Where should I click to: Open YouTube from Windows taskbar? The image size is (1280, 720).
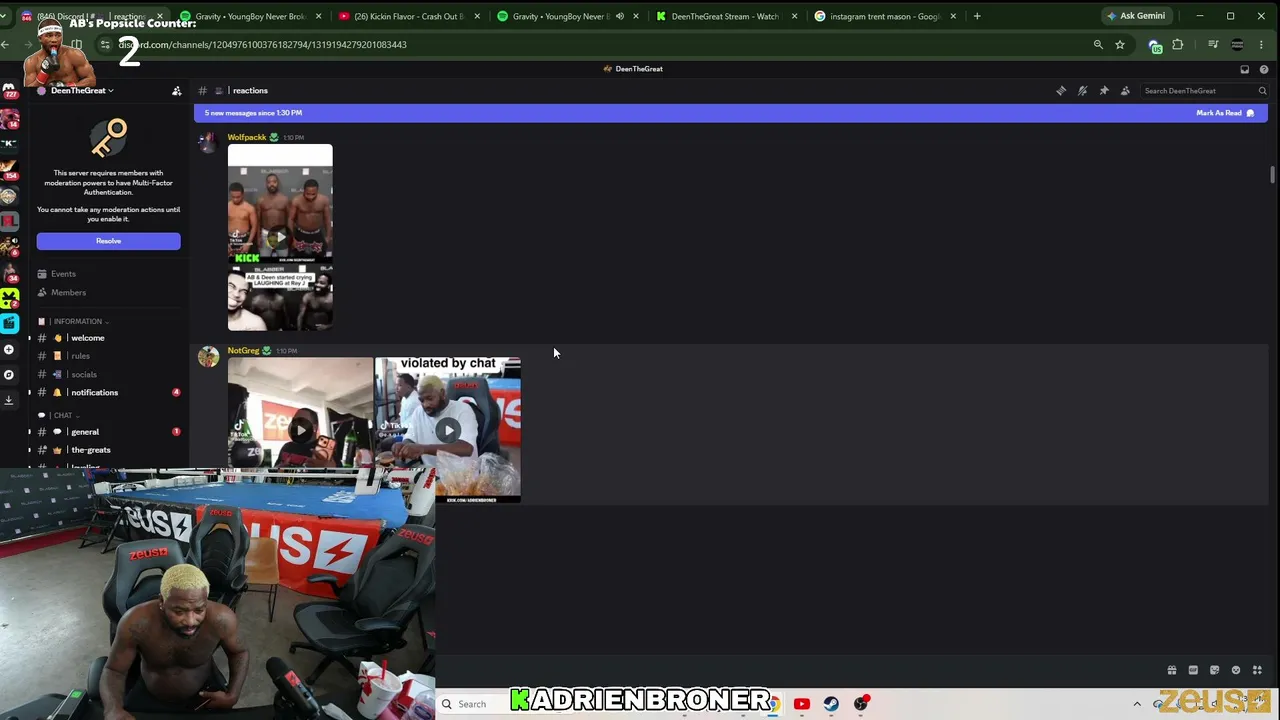(802, 704)
